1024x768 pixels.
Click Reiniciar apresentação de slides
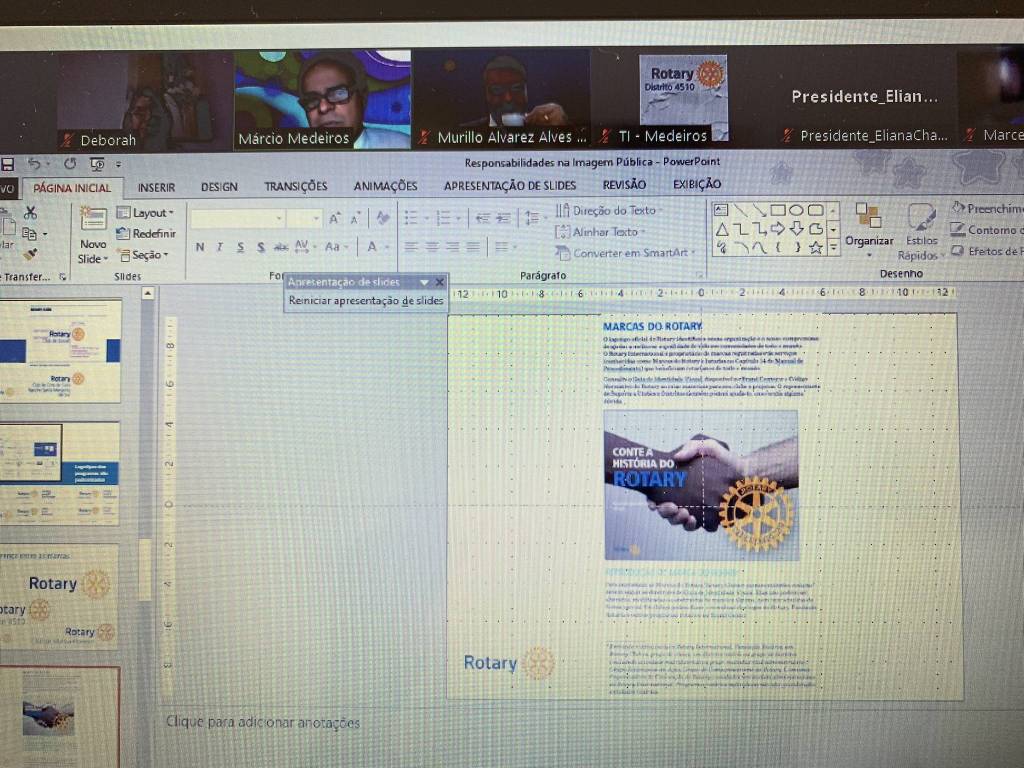[x=365, y=300]
